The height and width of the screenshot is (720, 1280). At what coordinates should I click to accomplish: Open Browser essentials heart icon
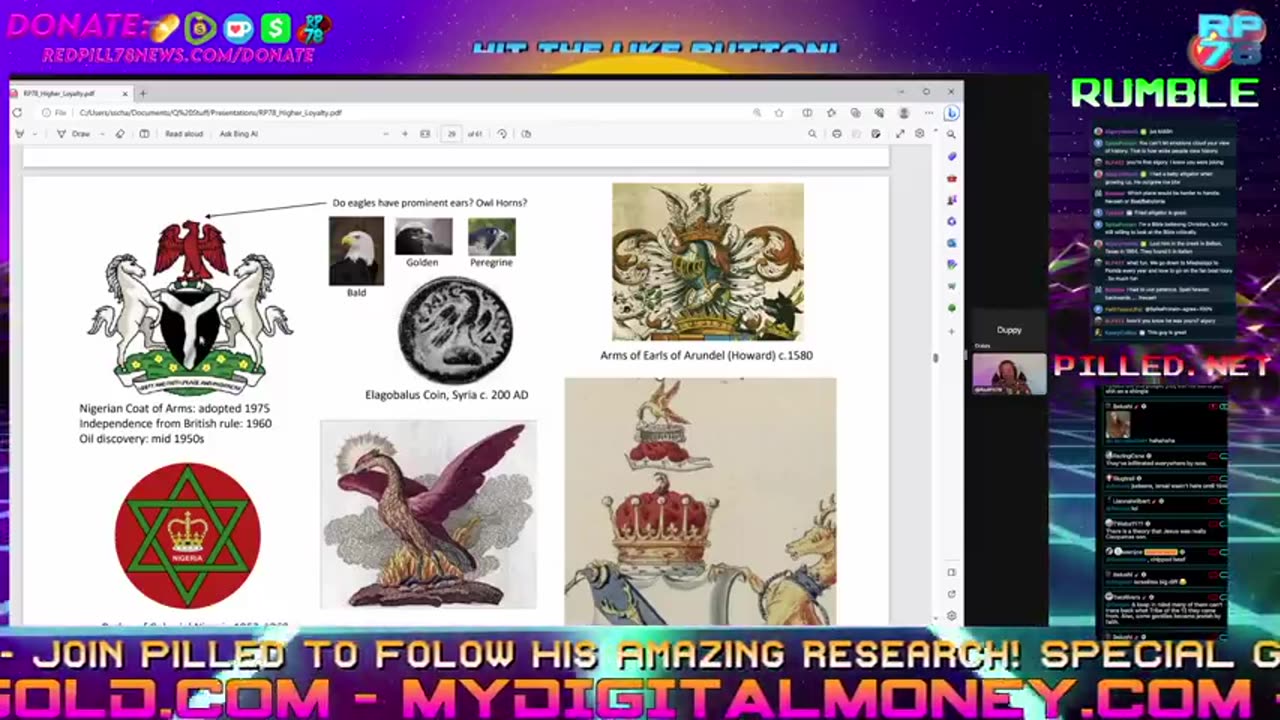pos(879,113)
